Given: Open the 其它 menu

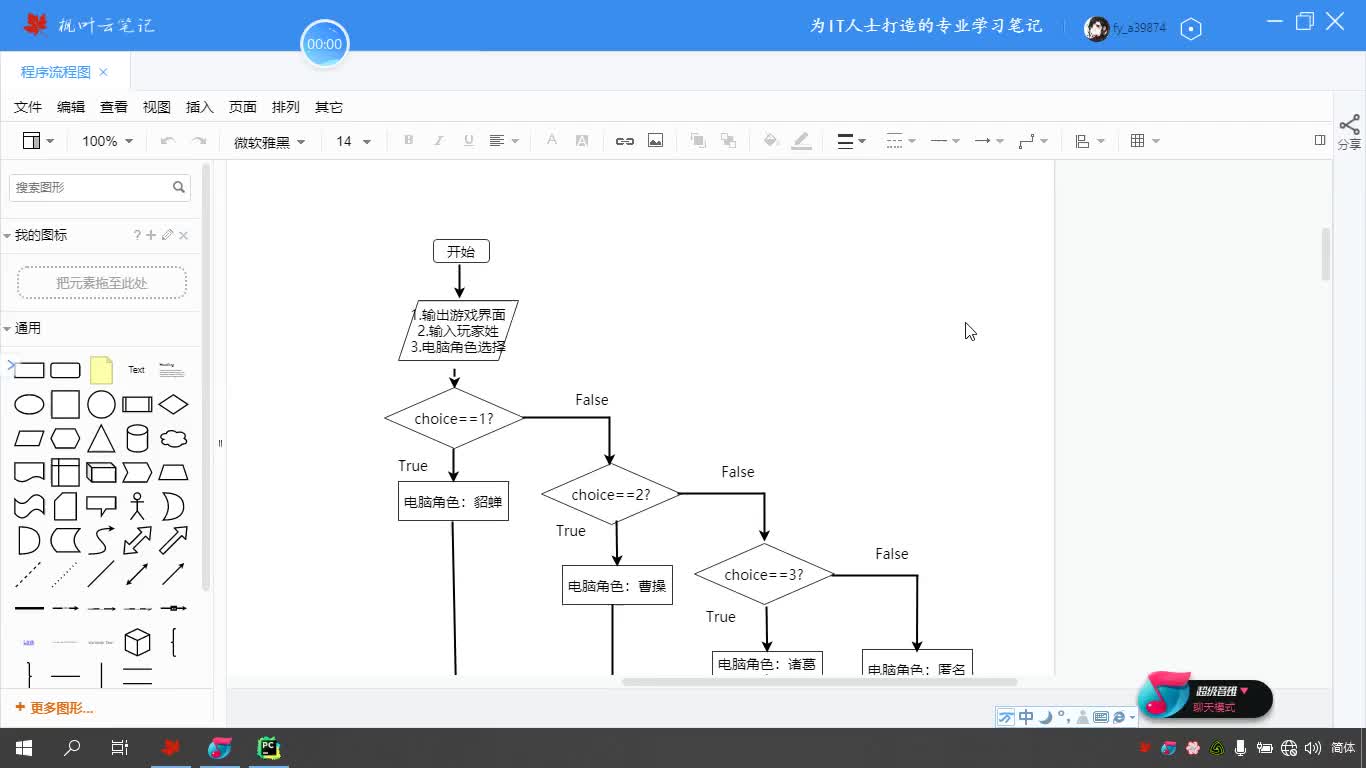Looking at the screenshot, I should (x=329, y=107).
